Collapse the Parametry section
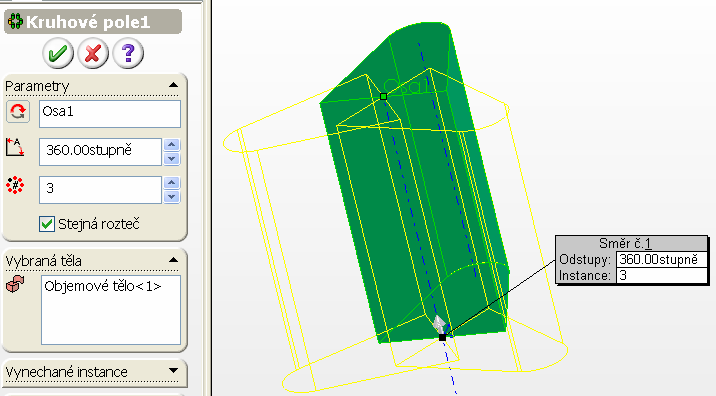 173,85
